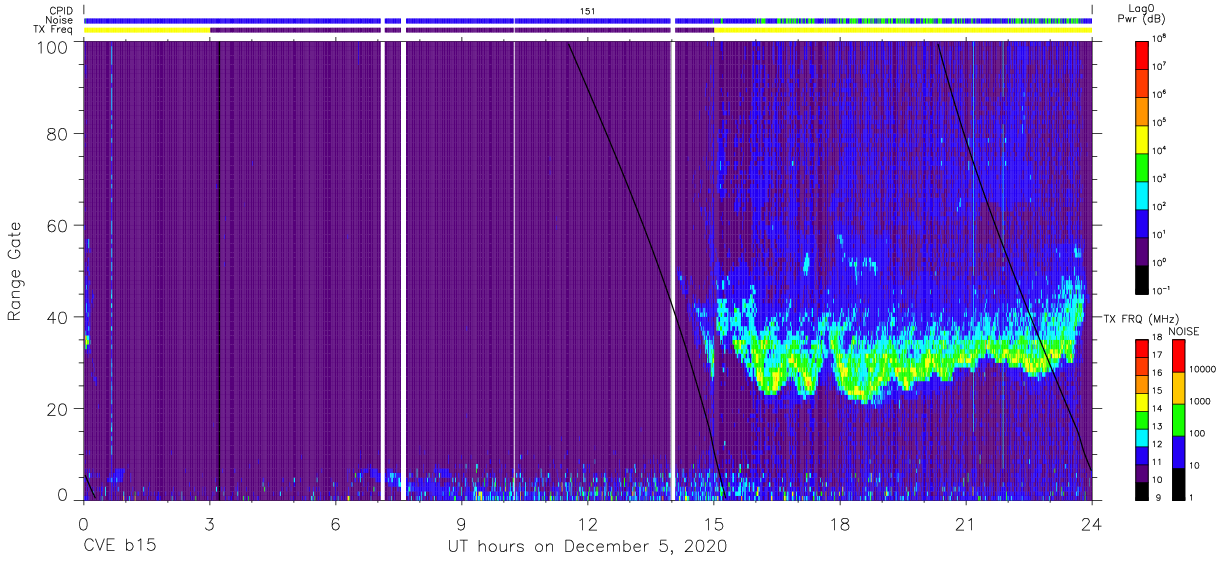Screen dimensions: 1228x567
Task: Click the green 1000 noise swatch
Action: (x=1179, y=419)
